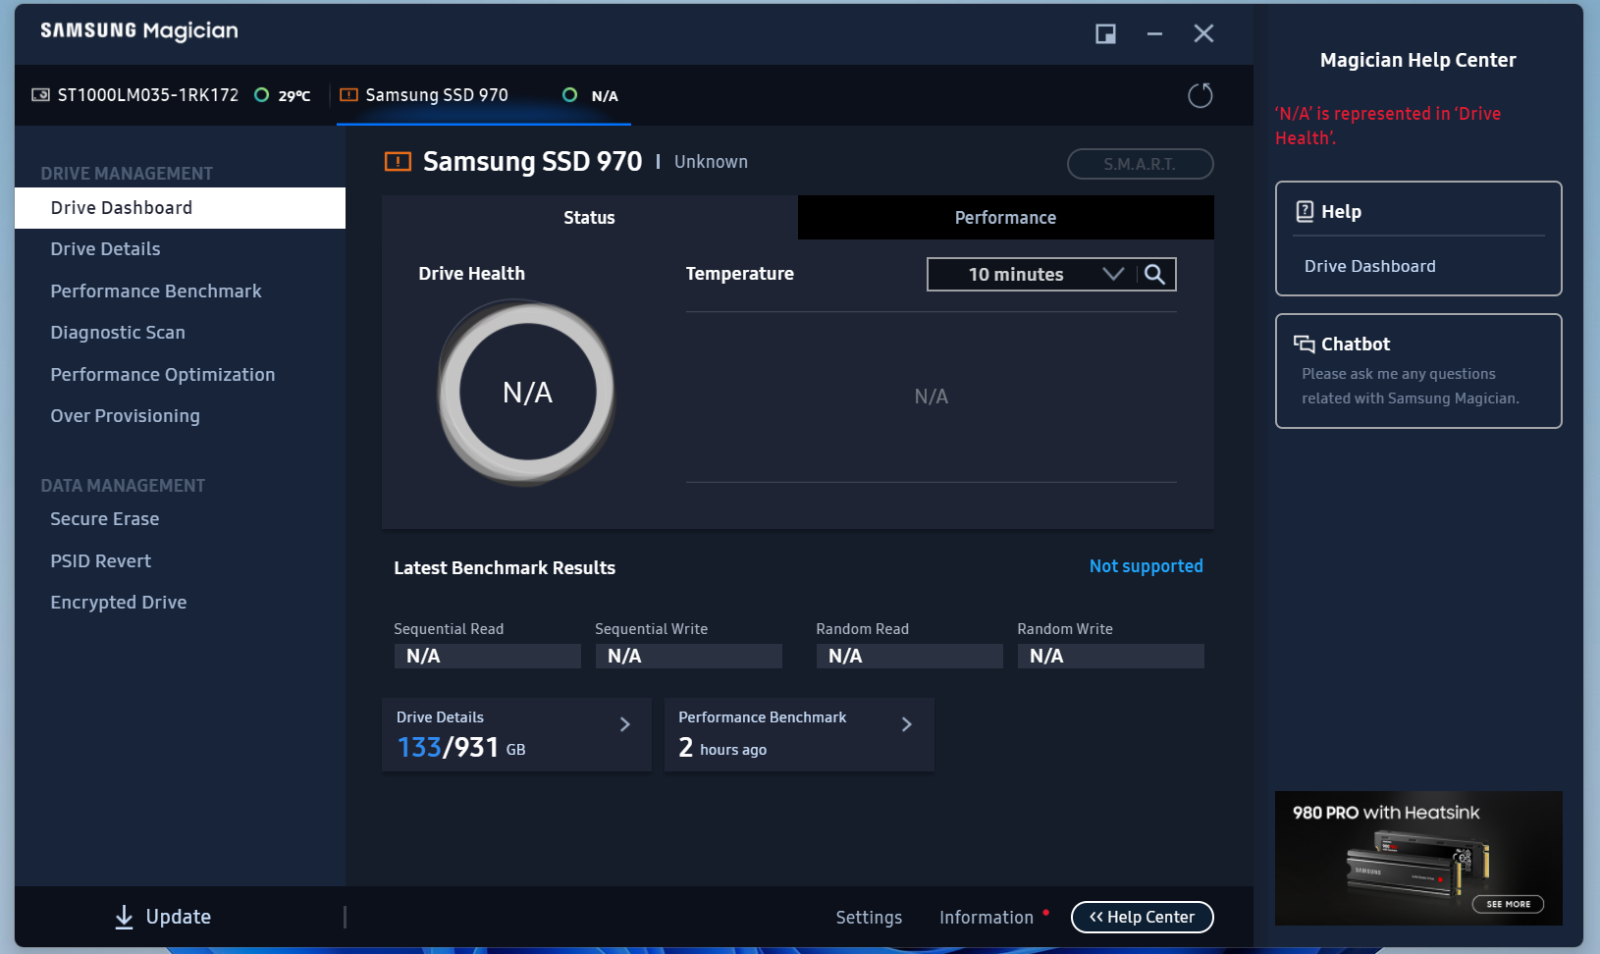Click the temperature search magnifier icon
1600x954 pixels.
[x=1154, y=274]
